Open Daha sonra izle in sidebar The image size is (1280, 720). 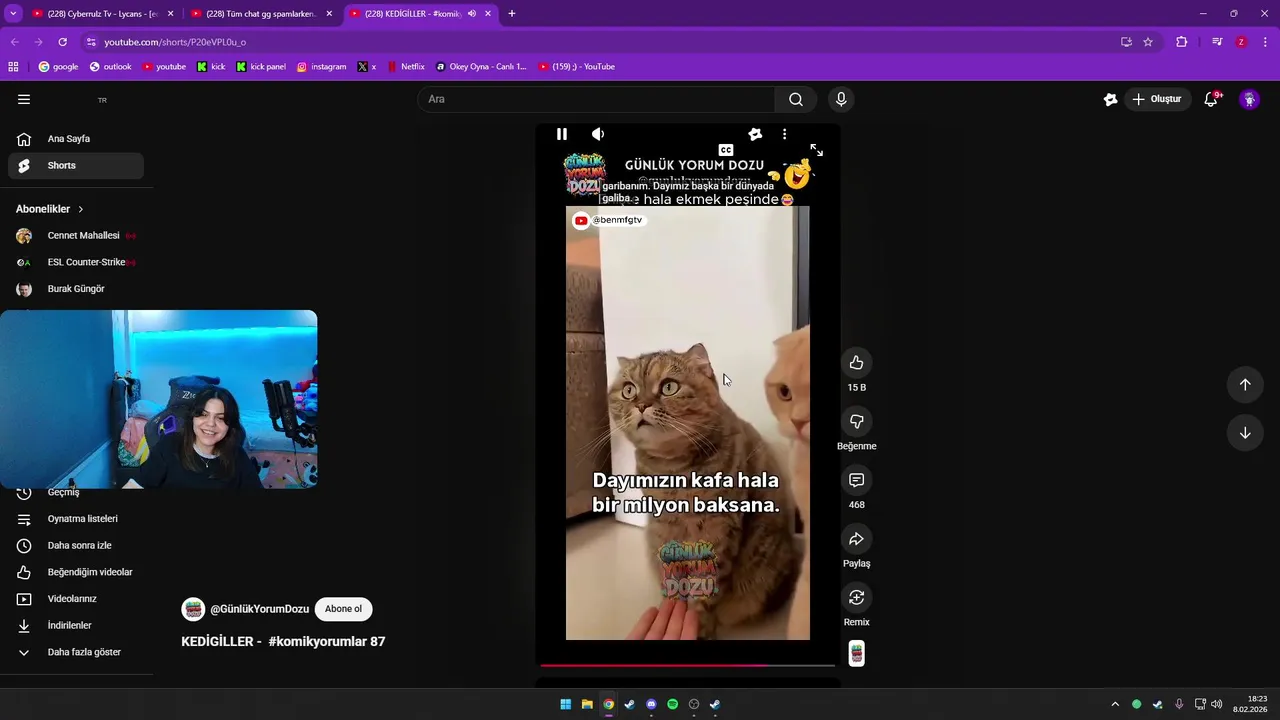76,546
